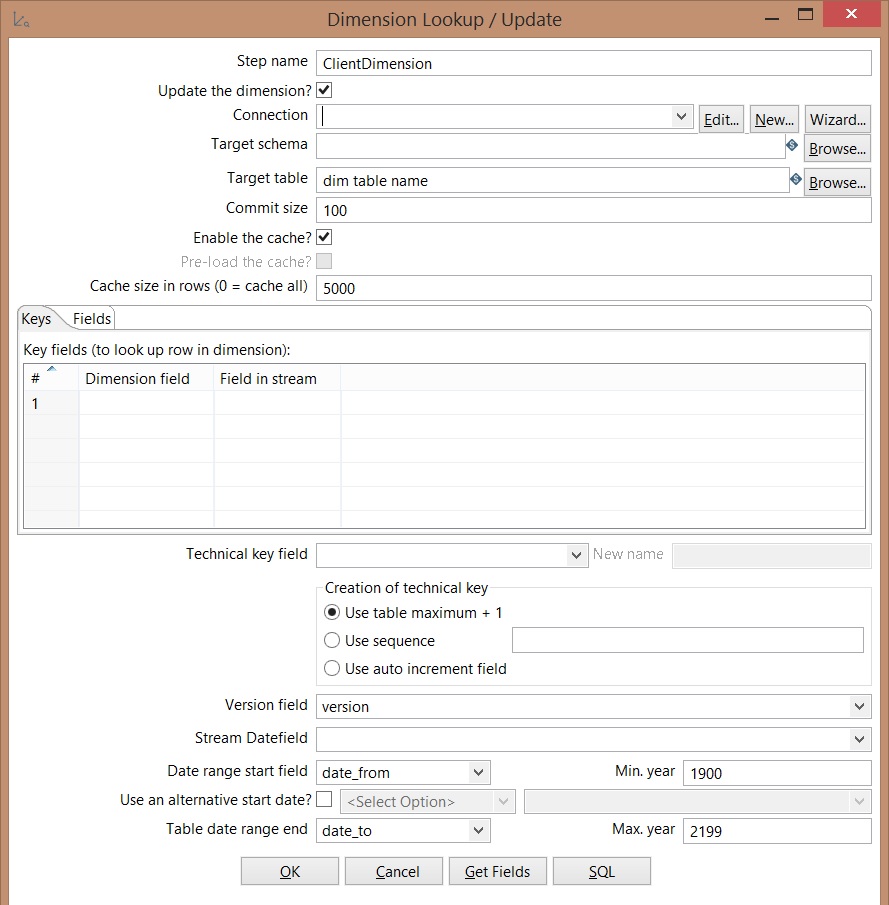889x905 pixels.
Task: Select 'Use sequence' radio option
Action: tap(333, 640)
